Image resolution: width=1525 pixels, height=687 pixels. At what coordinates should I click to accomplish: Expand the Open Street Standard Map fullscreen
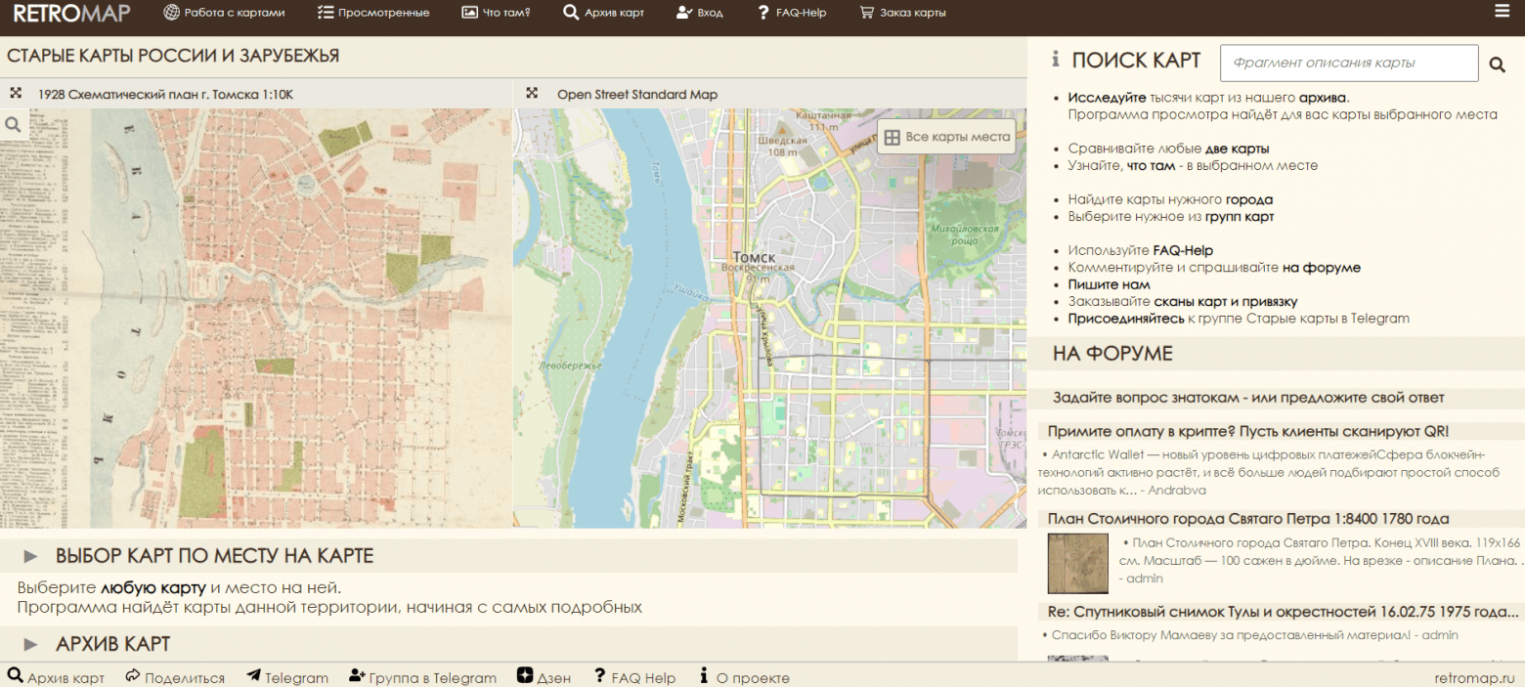[532, 93]
